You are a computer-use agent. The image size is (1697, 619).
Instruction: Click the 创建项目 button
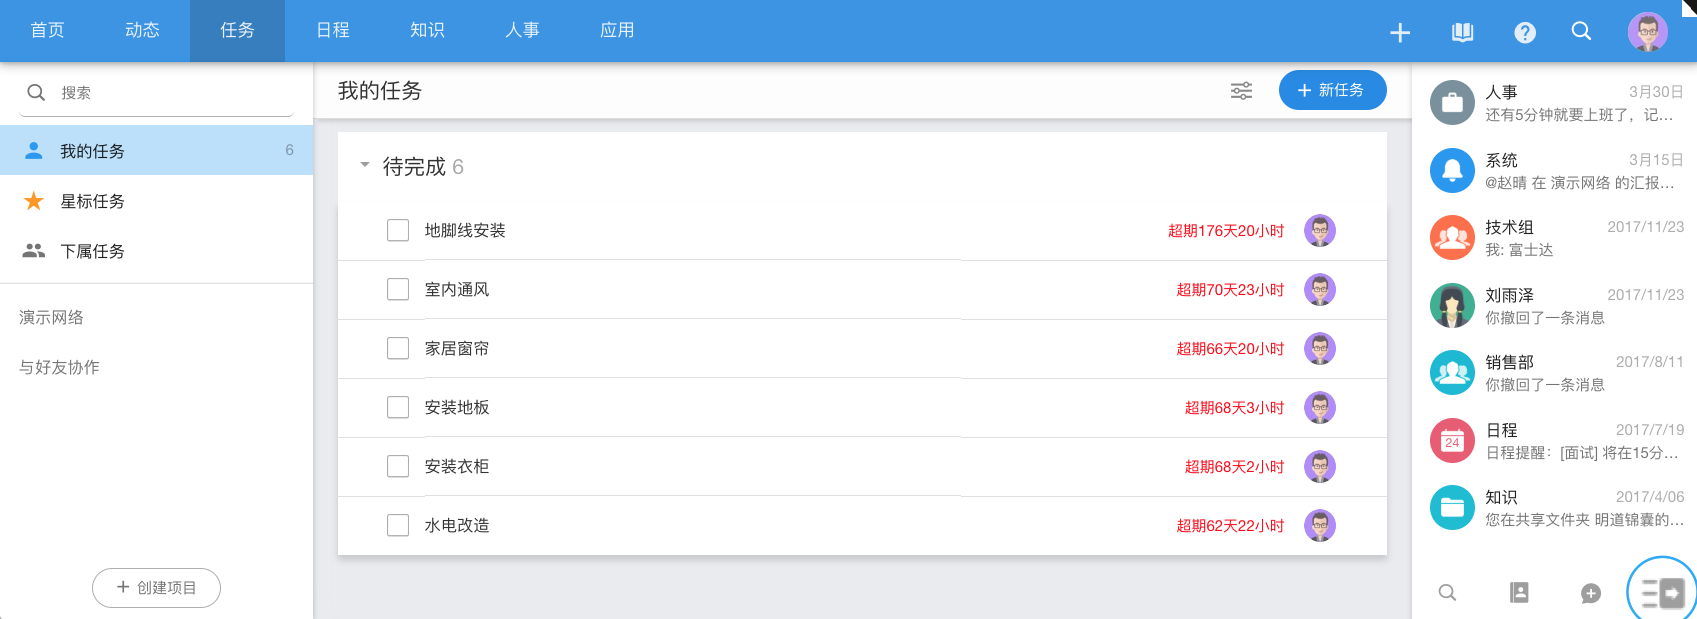[x=156, y=588]
